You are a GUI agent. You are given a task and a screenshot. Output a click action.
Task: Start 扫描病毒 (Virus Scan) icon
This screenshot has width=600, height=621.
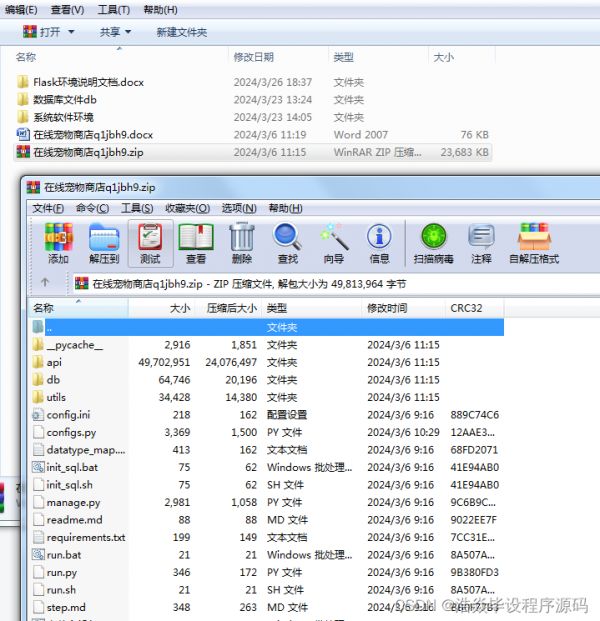433,244
